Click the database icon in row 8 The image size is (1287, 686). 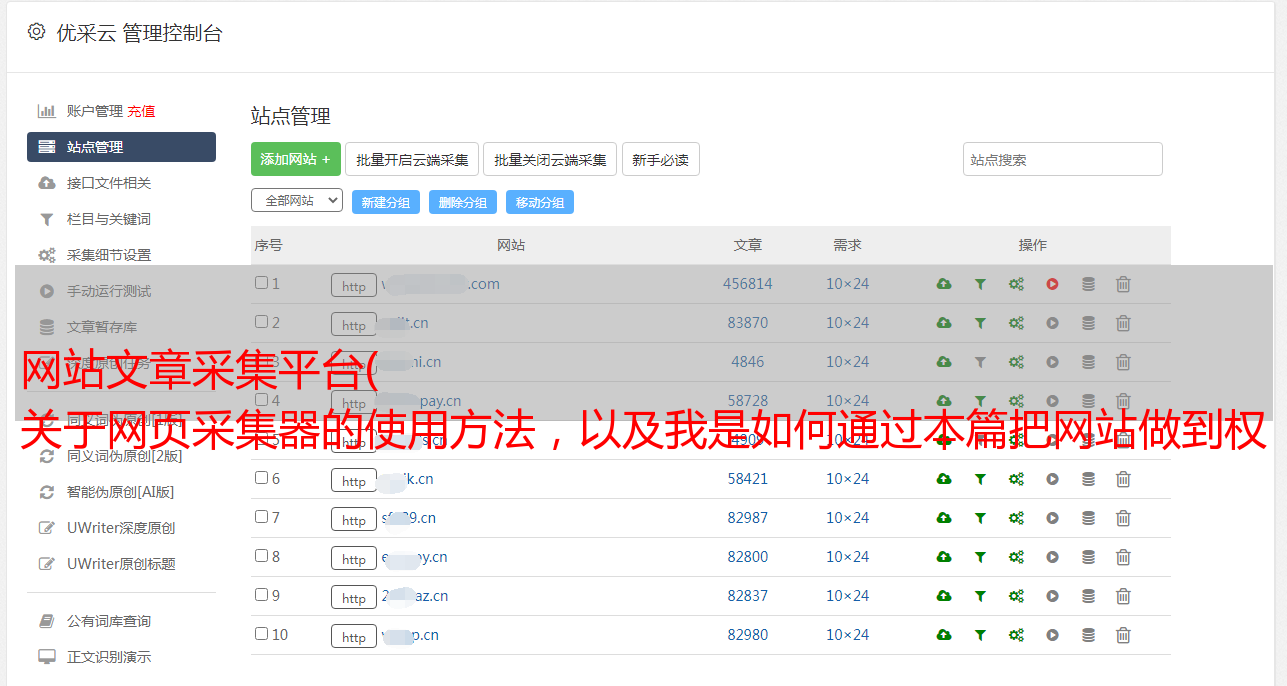click(x=1088, y=557)
